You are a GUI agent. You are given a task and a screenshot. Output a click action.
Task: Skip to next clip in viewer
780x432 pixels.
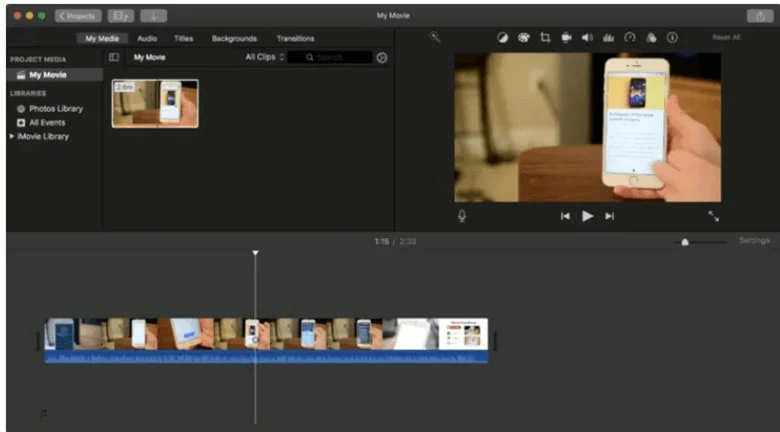click(609, 216)
